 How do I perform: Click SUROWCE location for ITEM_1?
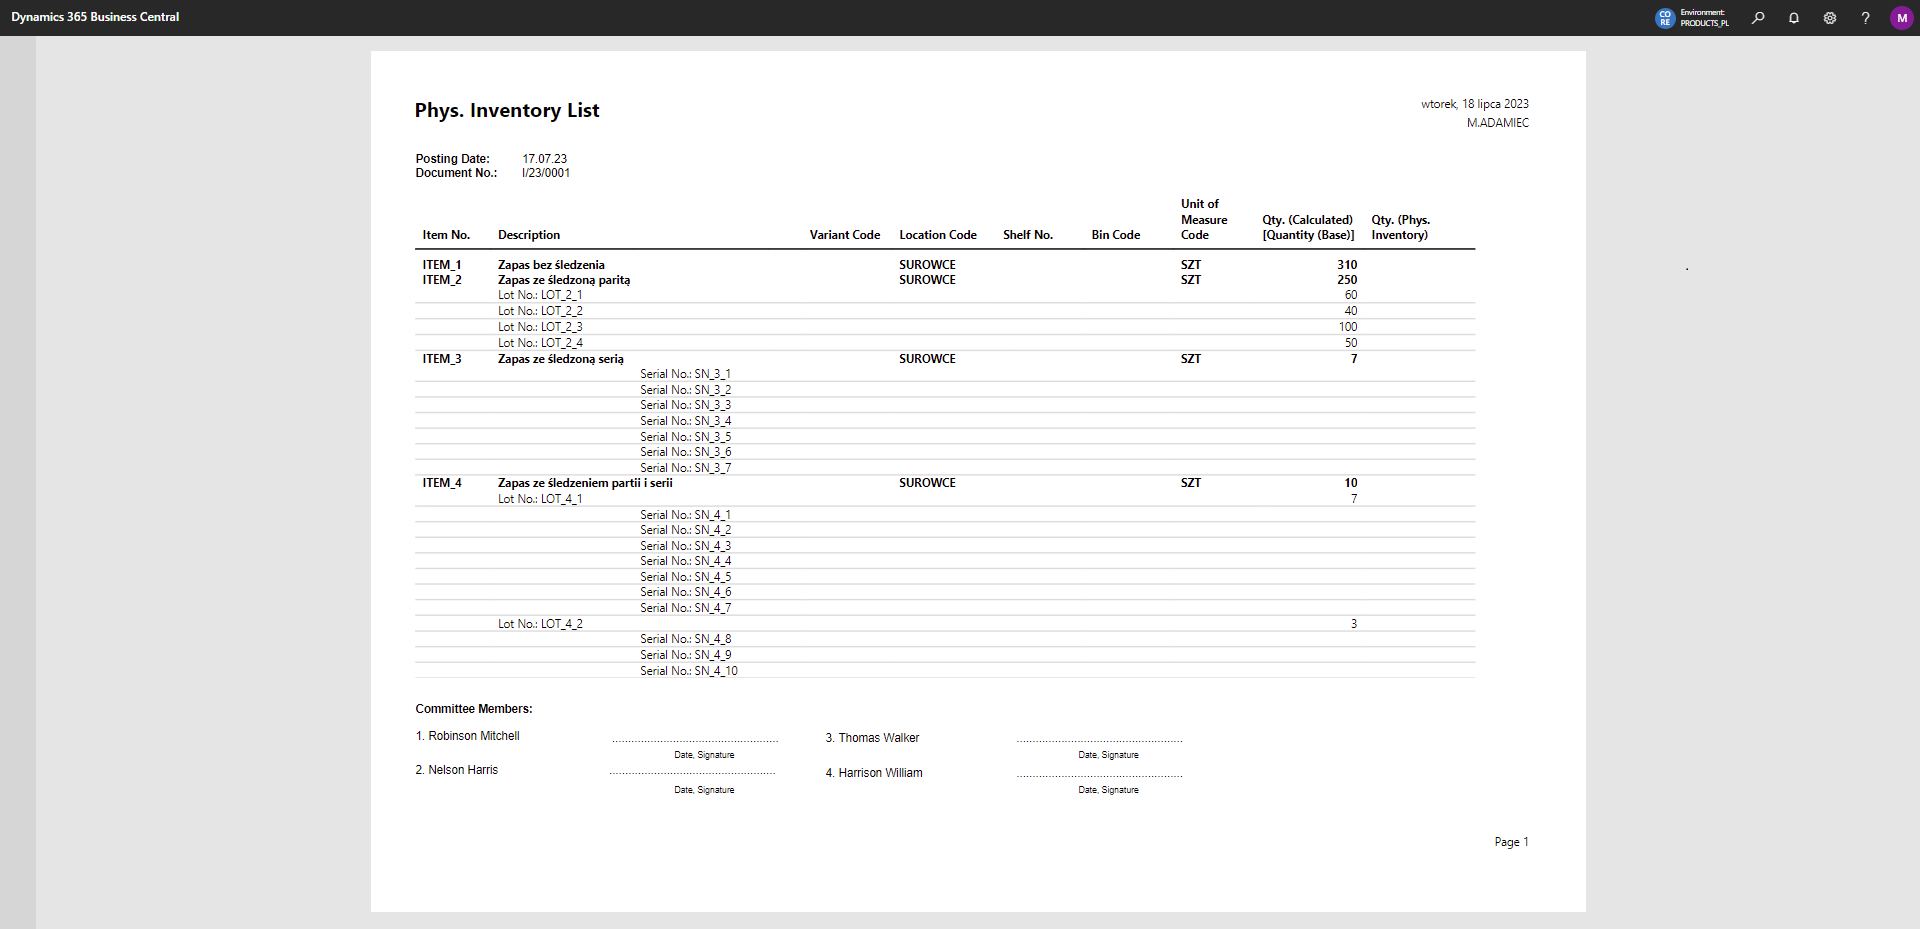click(x=927, y=265)
